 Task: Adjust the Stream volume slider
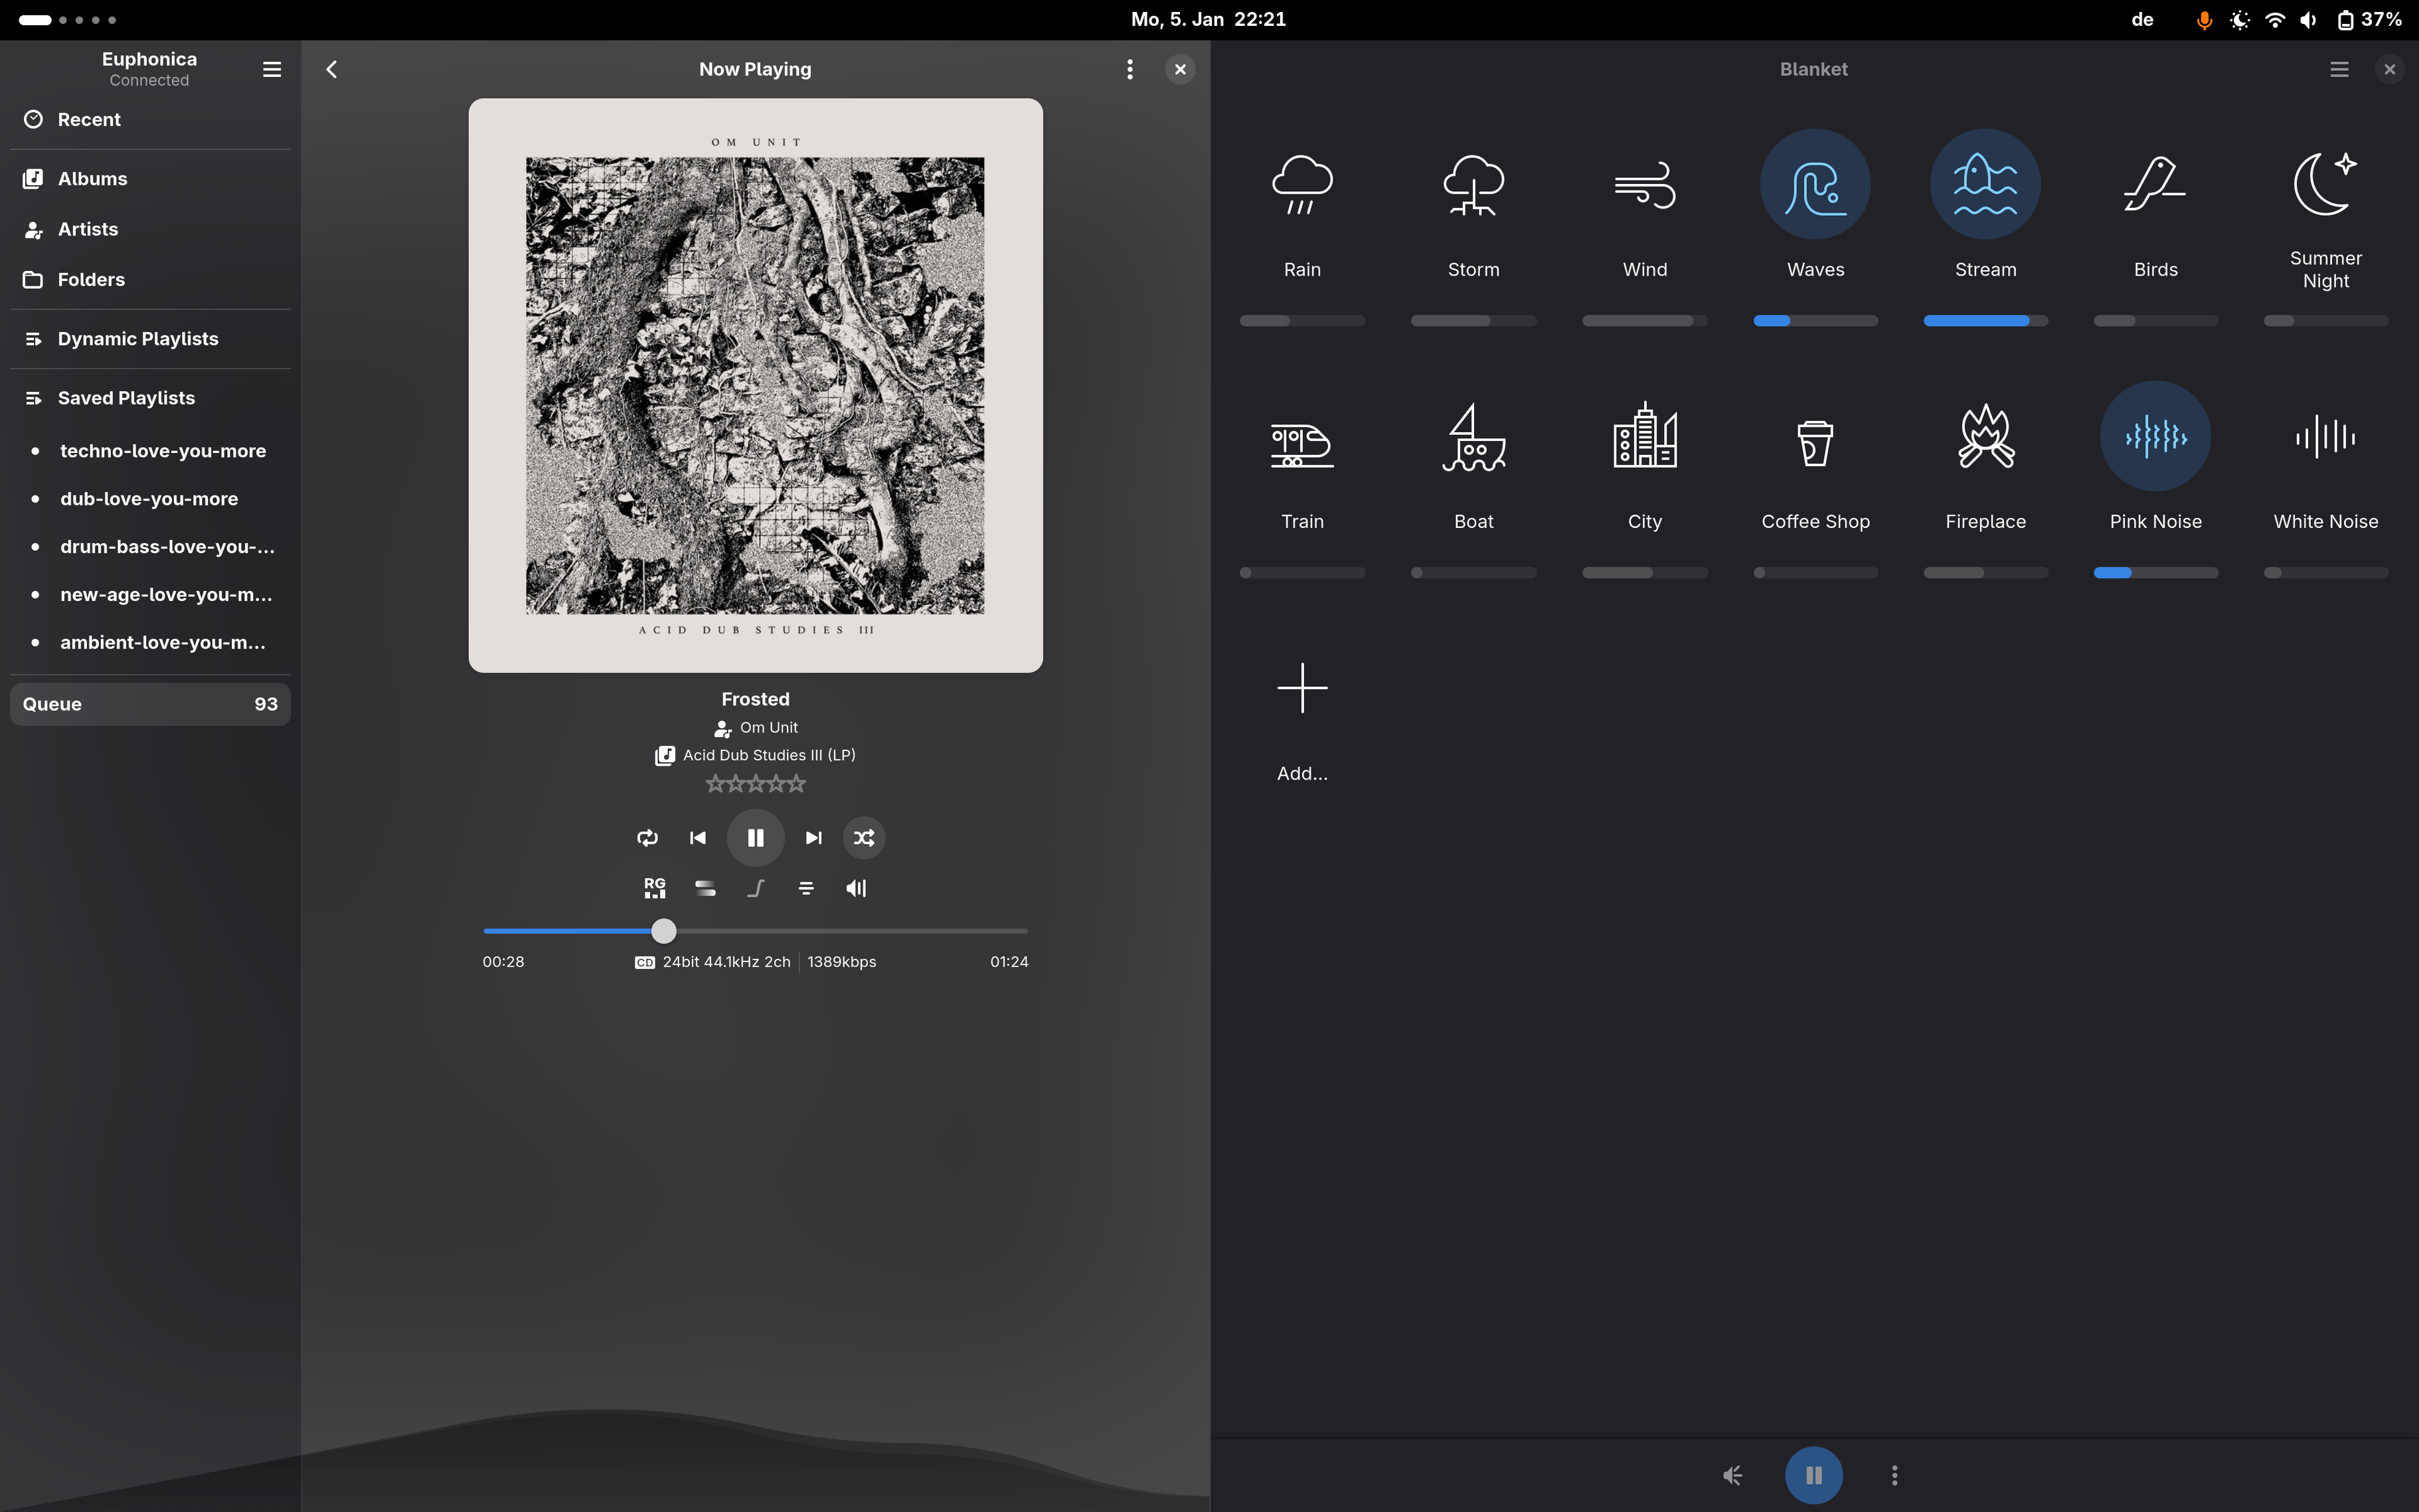[x=1985, y=321]
